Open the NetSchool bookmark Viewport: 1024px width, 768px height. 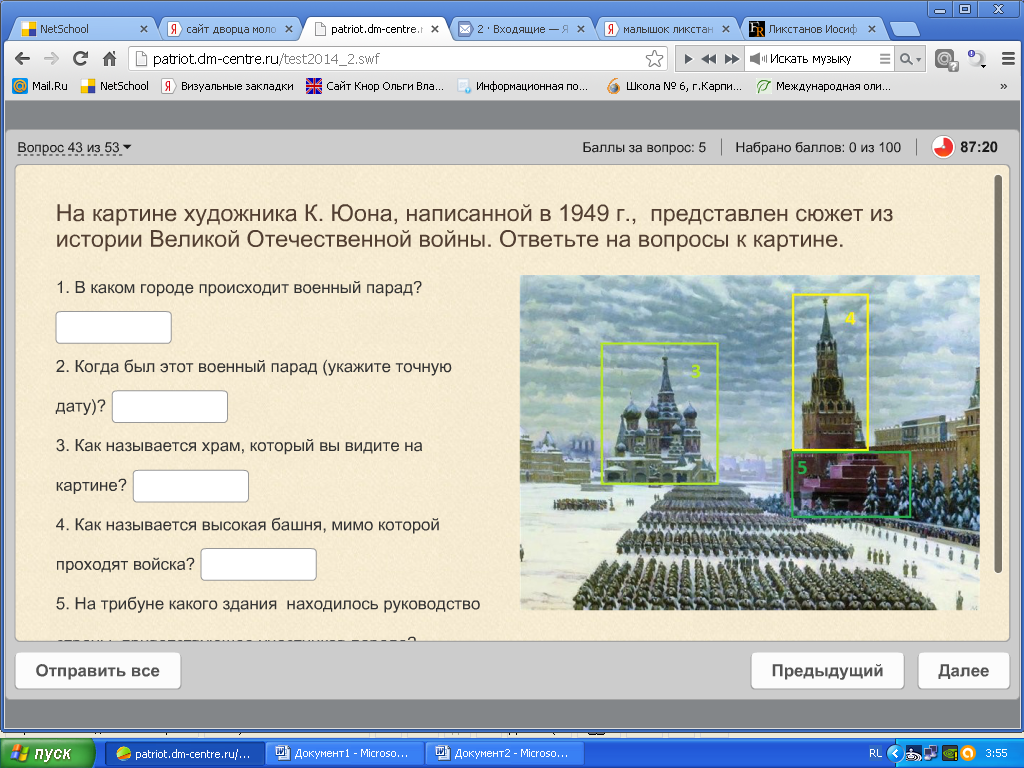pyautogui.click(x=114, y=86)
